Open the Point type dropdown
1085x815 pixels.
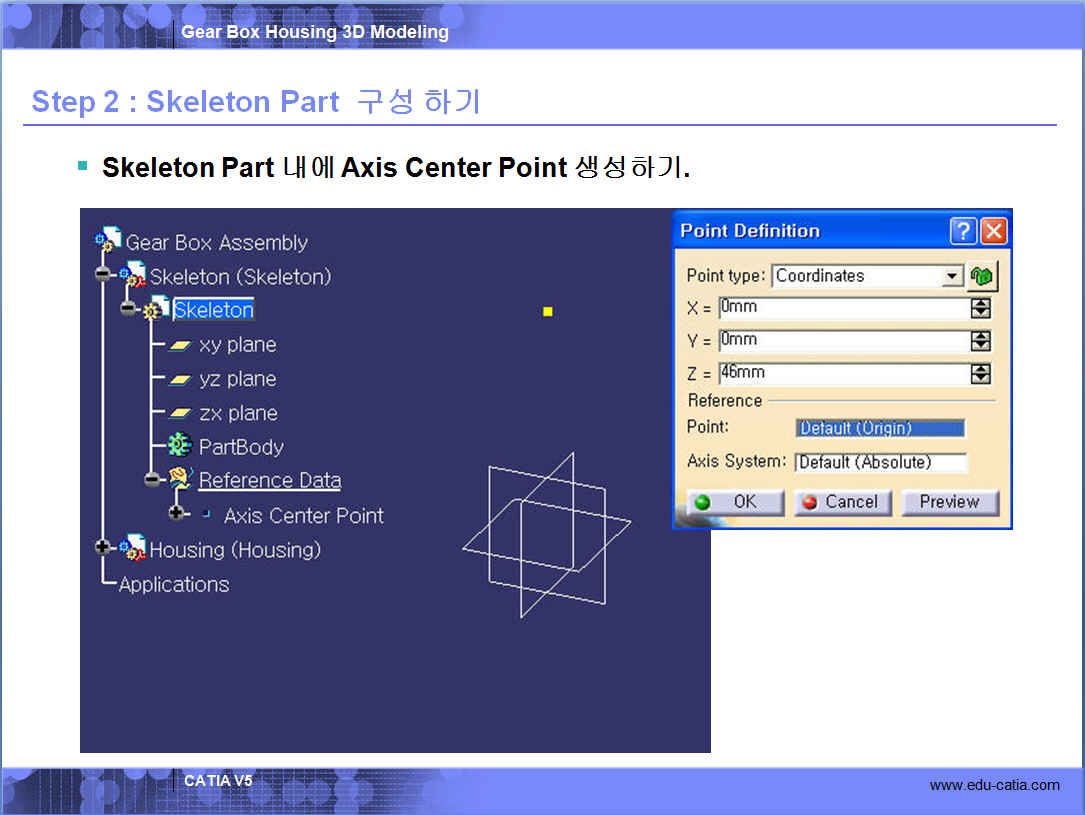coord(953,276)
